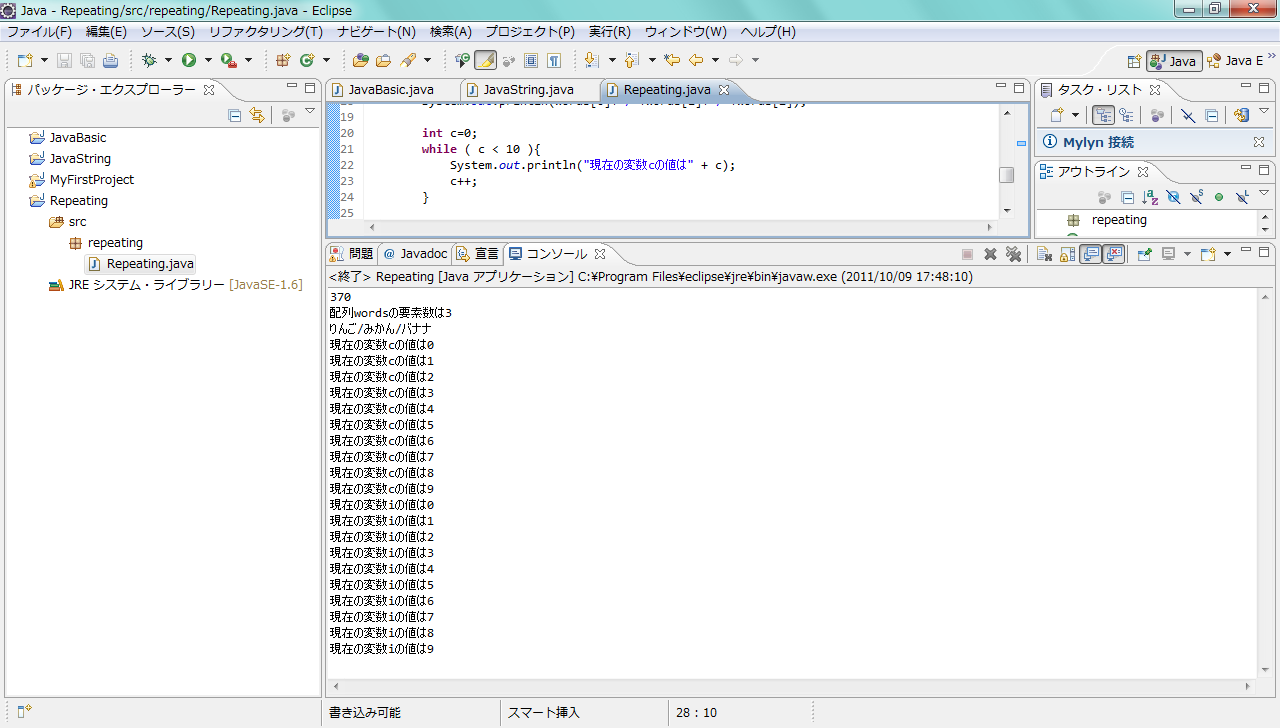Clear the console output
This screenshot has width=1280, height=728.
[x=1043, y=254]
